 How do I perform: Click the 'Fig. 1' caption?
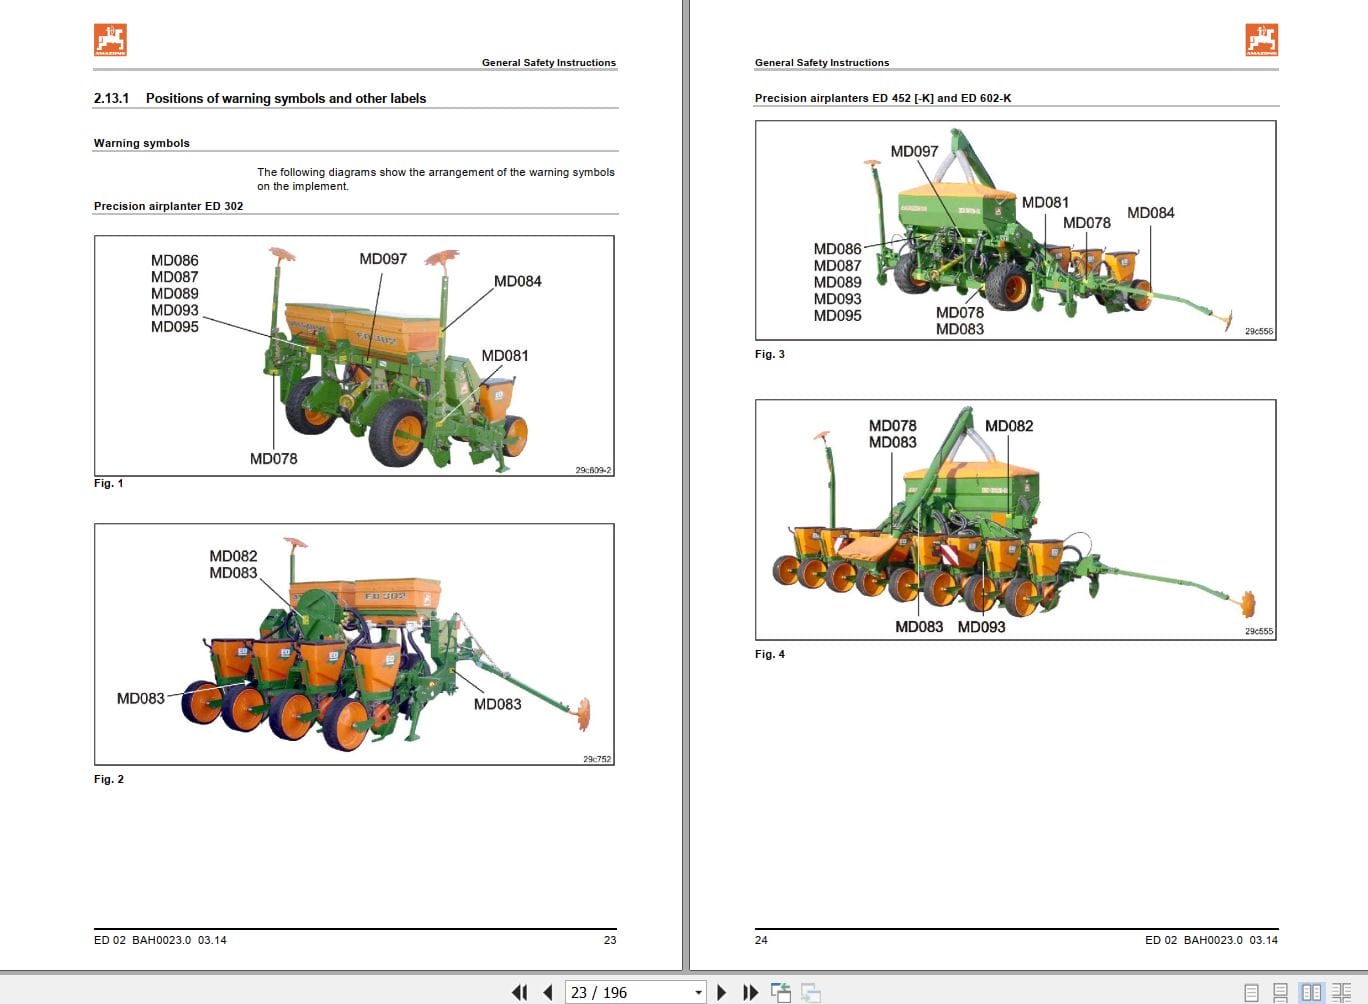[x=109, y=484]
